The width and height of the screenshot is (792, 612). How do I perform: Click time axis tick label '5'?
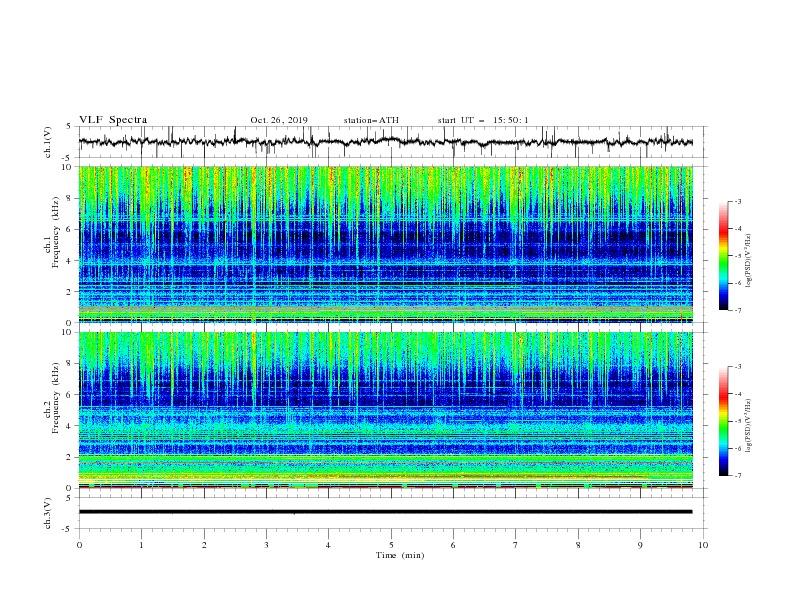391,545
